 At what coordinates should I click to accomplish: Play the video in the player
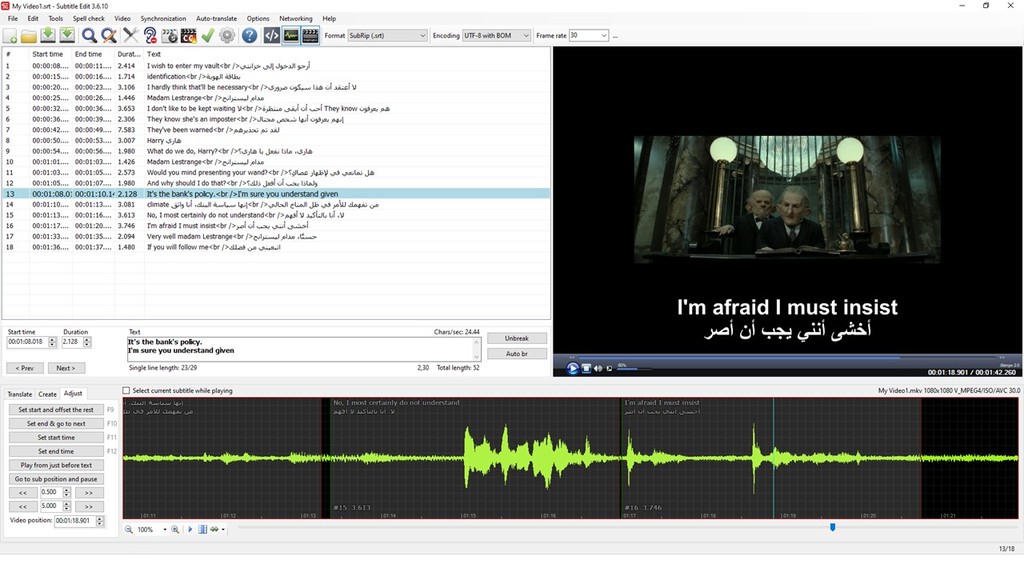[x=572, y=368]
